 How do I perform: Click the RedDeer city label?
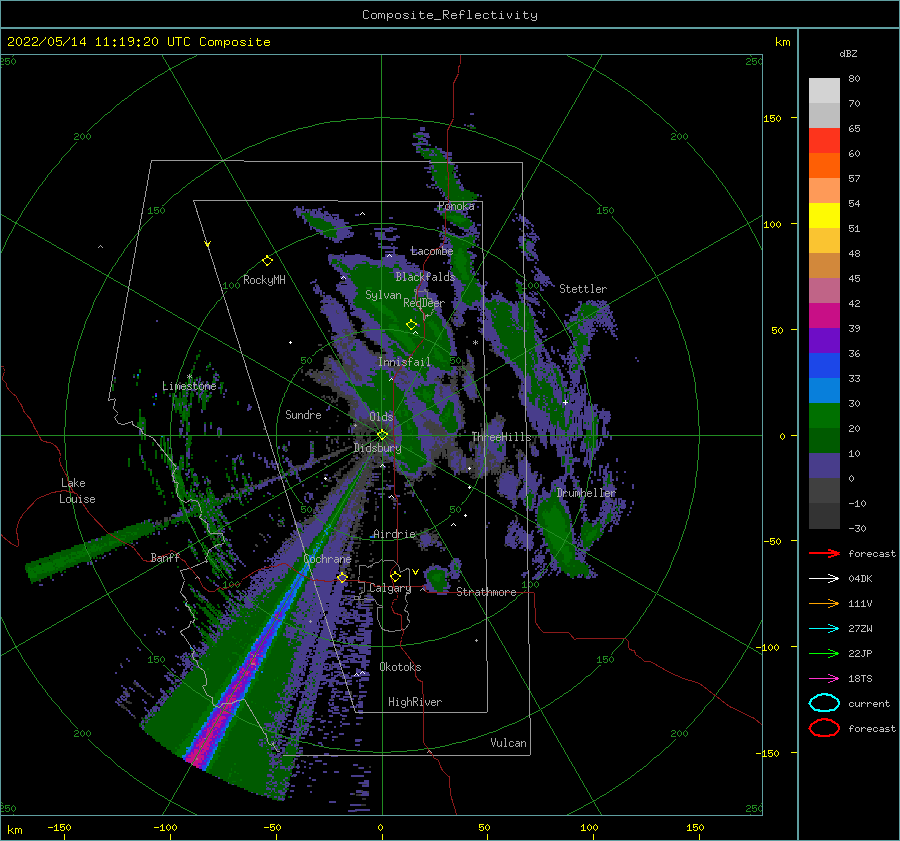click(x=424, y=303)
